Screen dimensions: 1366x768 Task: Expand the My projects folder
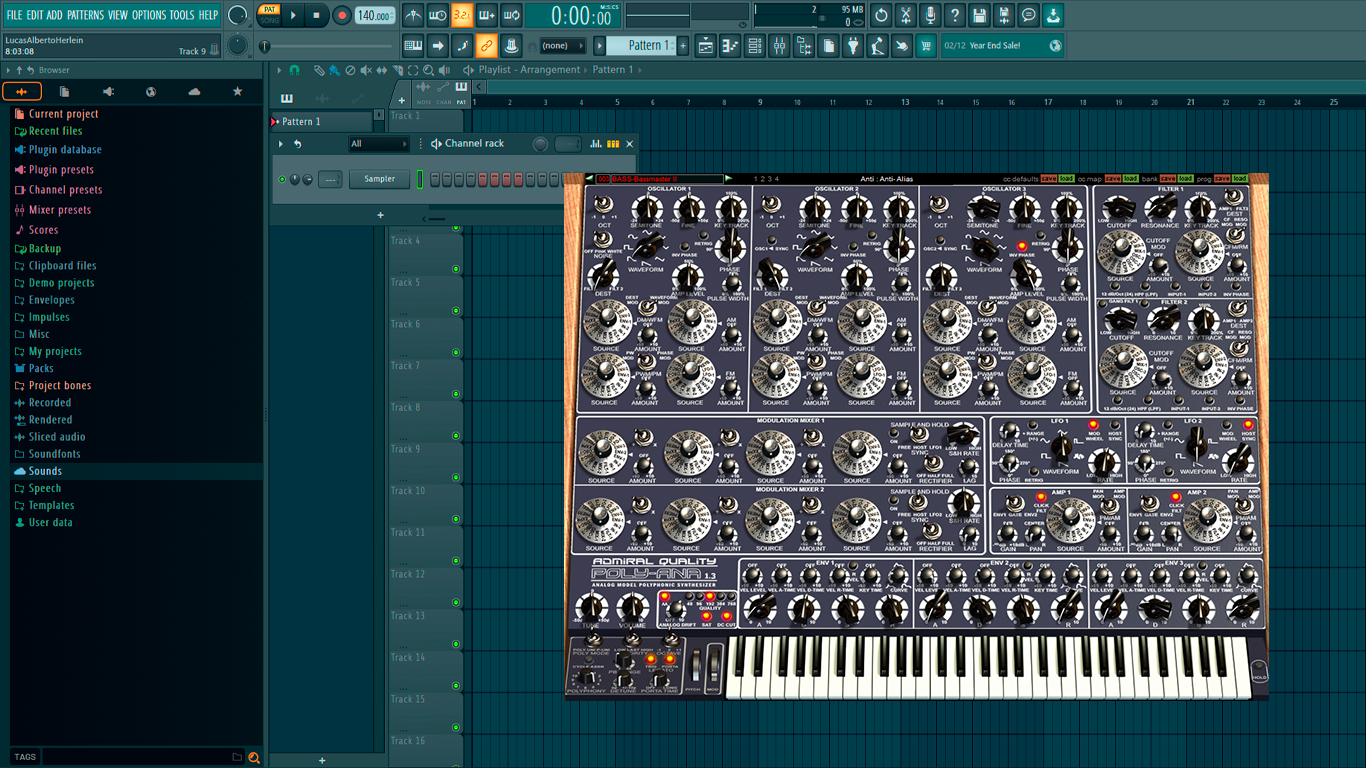55,351
